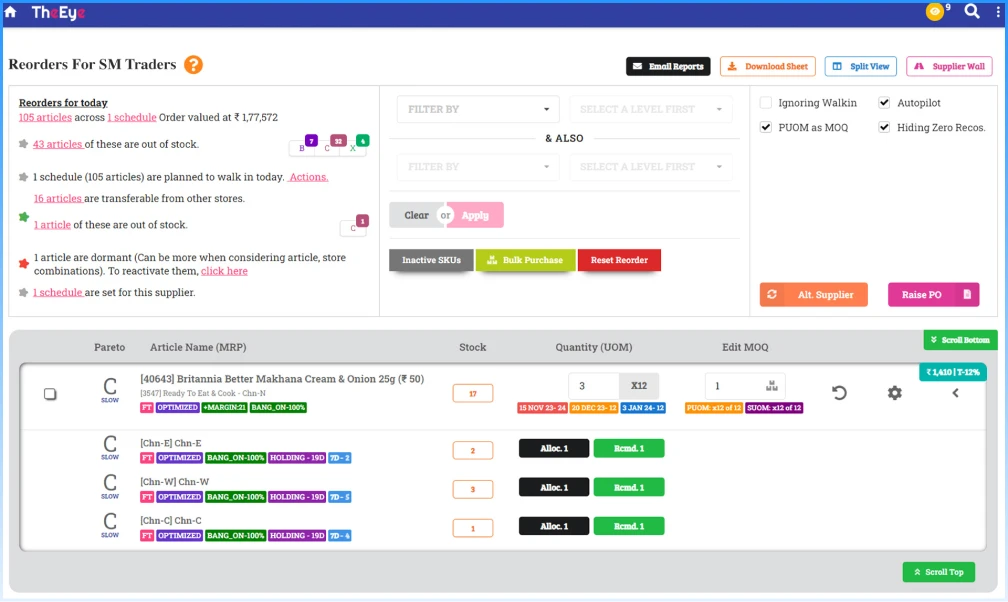The height and width of the screenshot is (602, 1008).
Task: Apply the selected filters
Action: 473,214
